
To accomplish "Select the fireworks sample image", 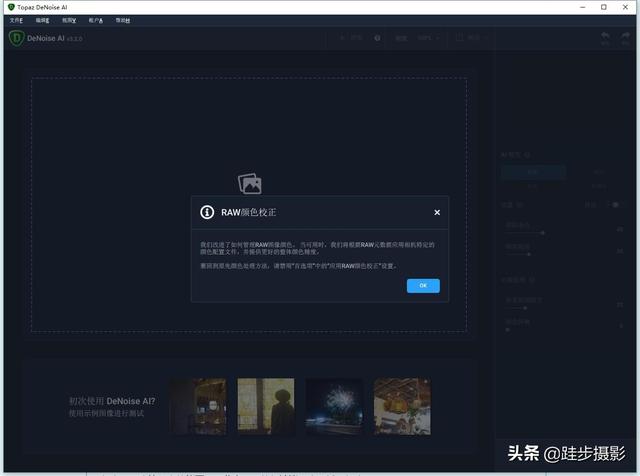I will click(x=334, y=406).
